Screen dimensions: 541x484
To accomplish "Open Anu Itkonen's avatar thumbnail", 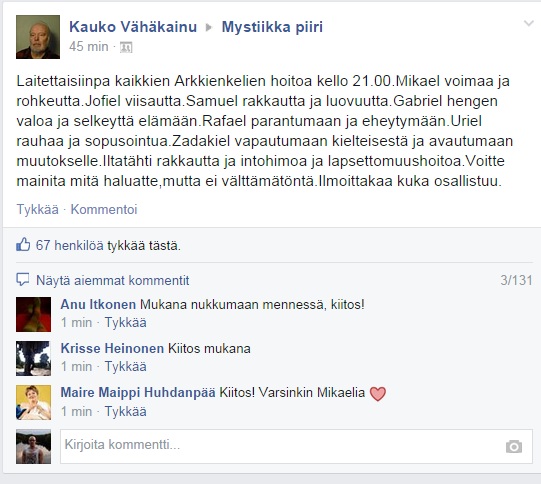I will (x=33, y=314).
